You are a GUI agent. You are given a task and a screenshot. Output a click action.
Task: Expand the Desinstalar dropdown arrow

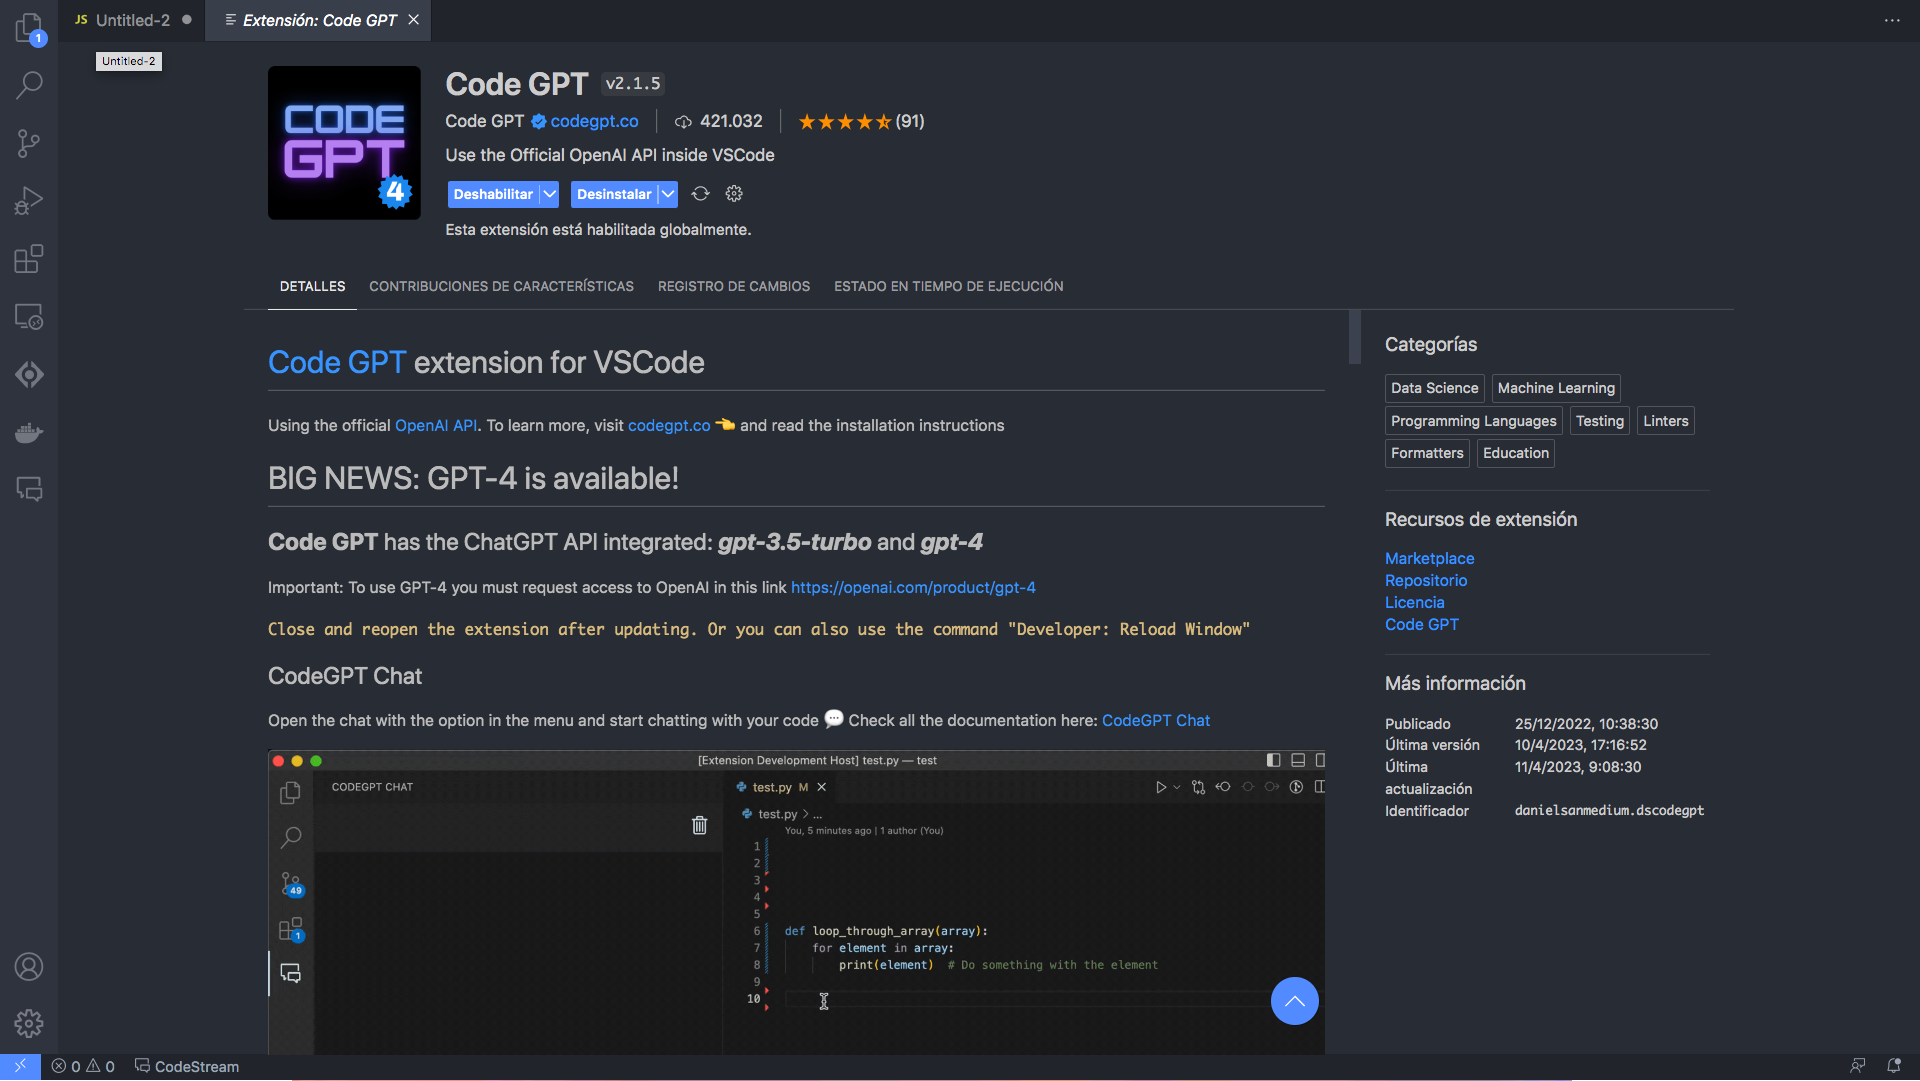pyautogui.click(x=668, y=194)
